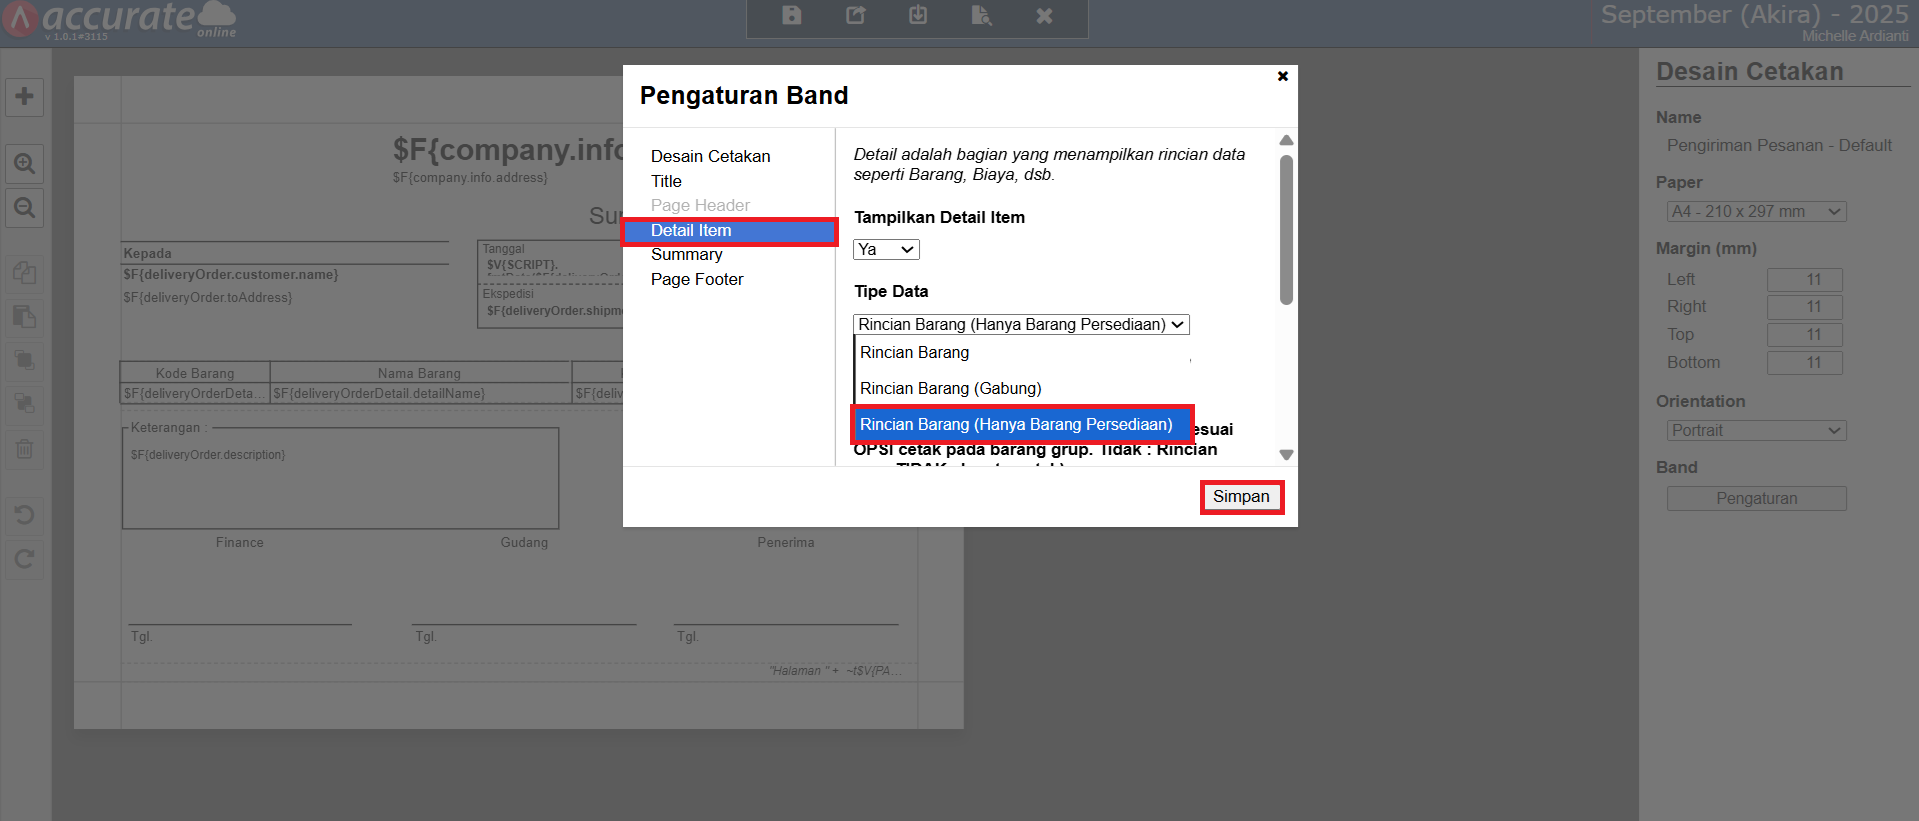Open the Tampilkan Detail Item dropdown
The height and width of the screenshot is (821, 1919).
coord(886,250)
